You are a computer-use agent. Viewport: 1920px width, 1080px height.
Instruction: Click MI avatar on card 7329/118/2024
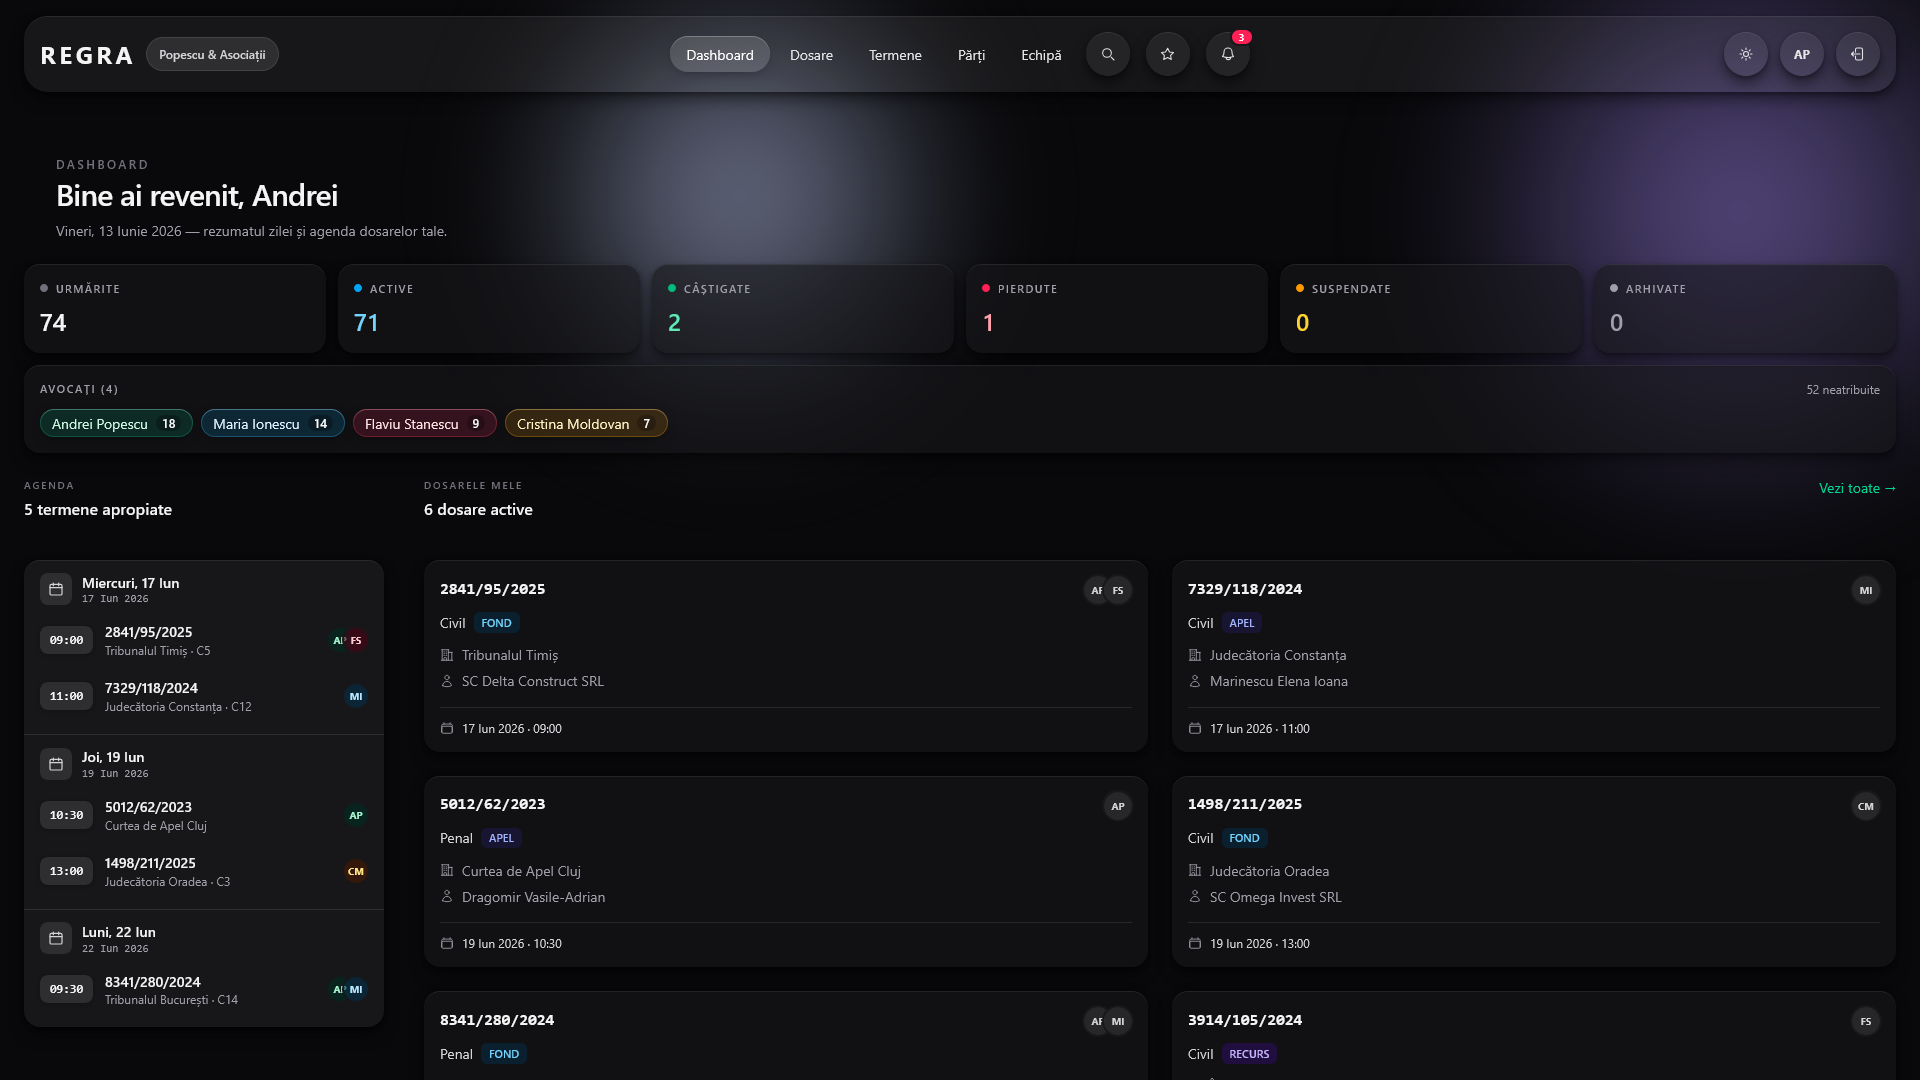(x=1866, y=590)
